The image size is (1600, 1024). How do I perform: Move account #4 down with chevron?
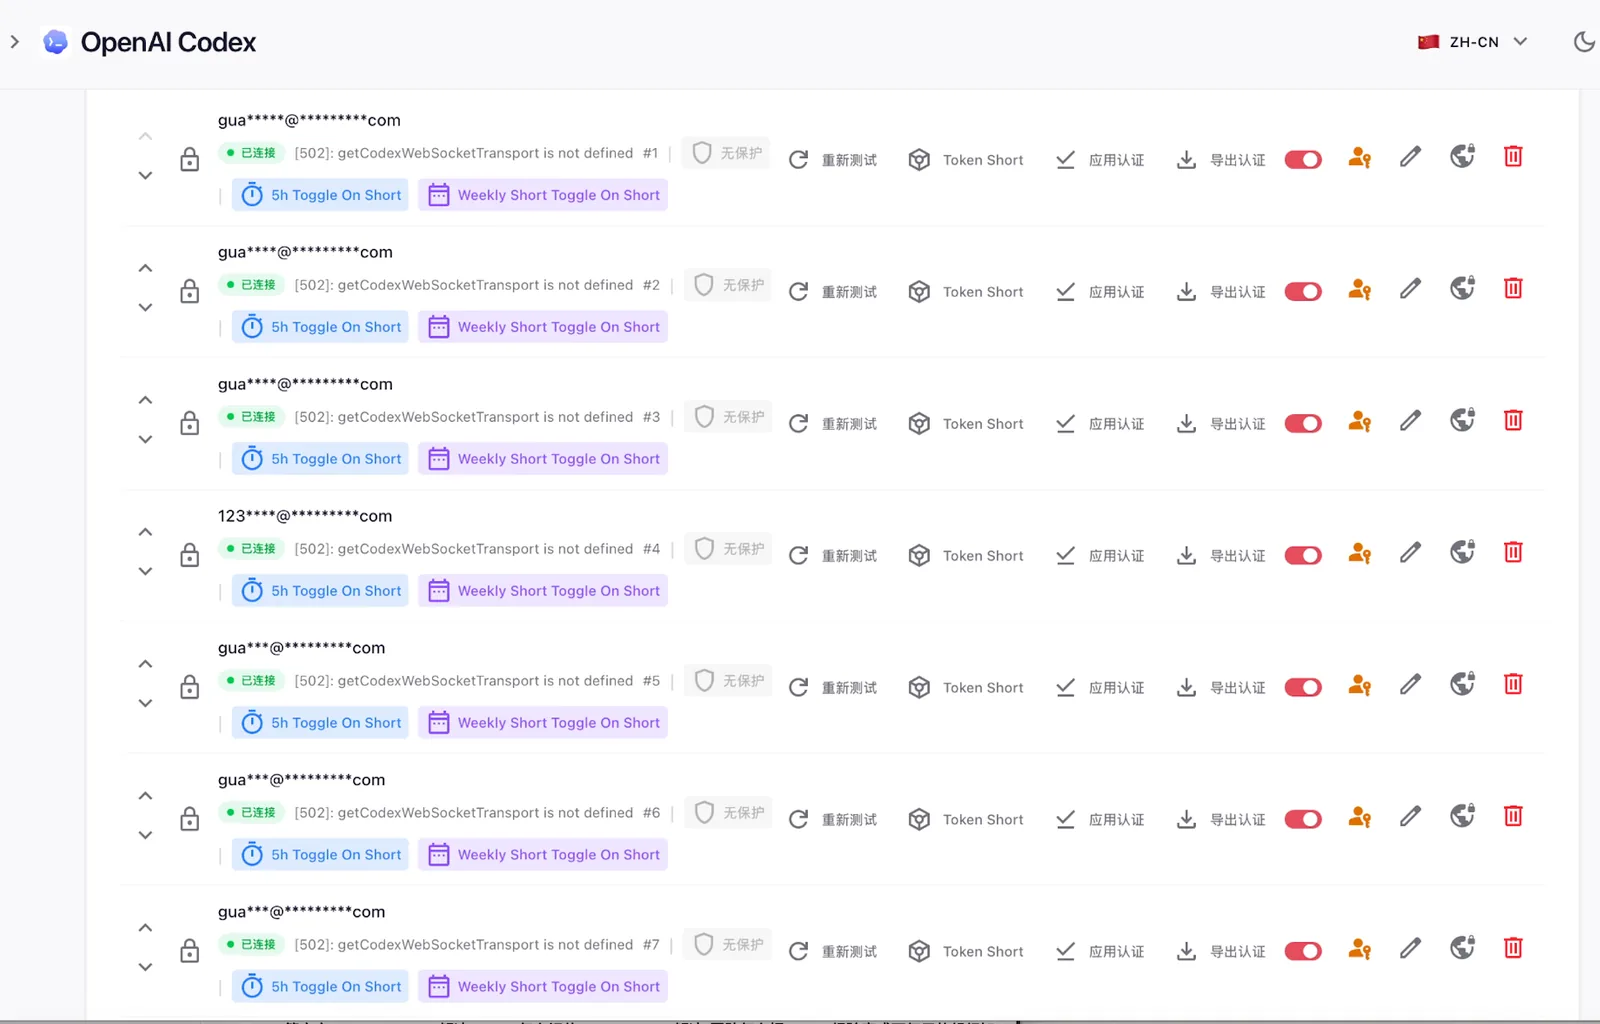145,571
